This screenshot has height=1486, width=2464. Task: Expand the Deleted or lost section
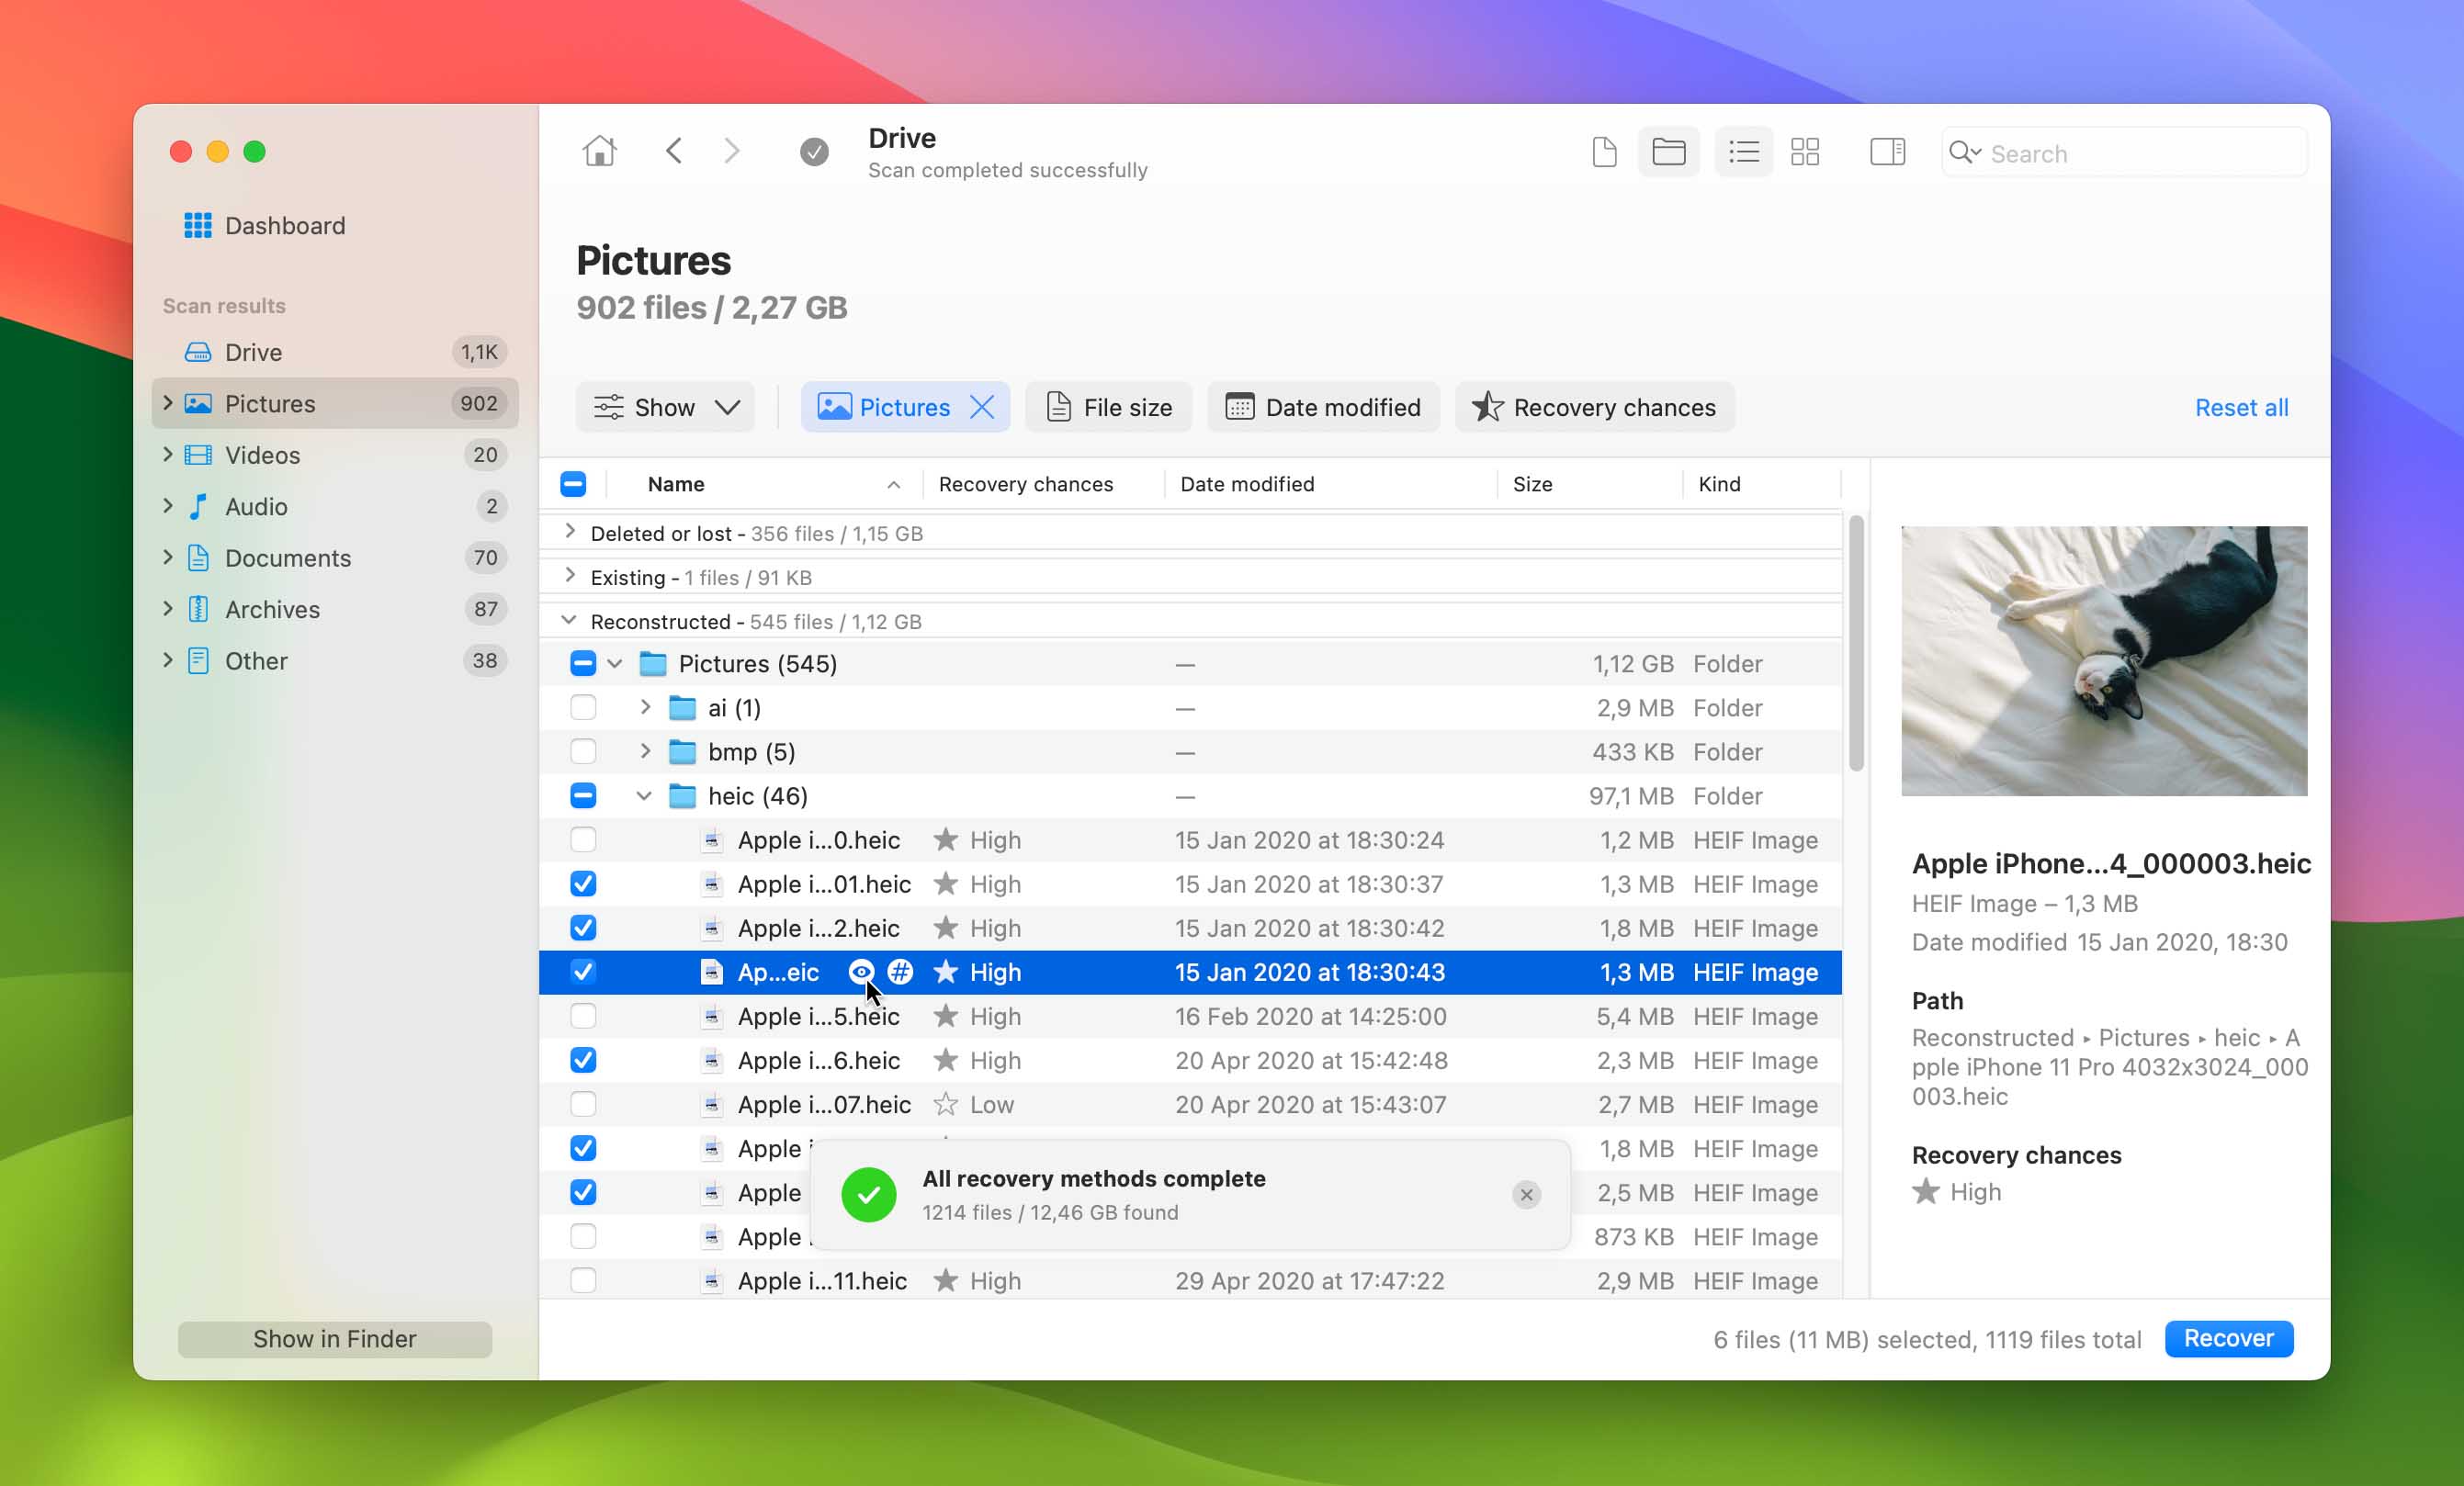pyautogui.click(x=569, y=533)
